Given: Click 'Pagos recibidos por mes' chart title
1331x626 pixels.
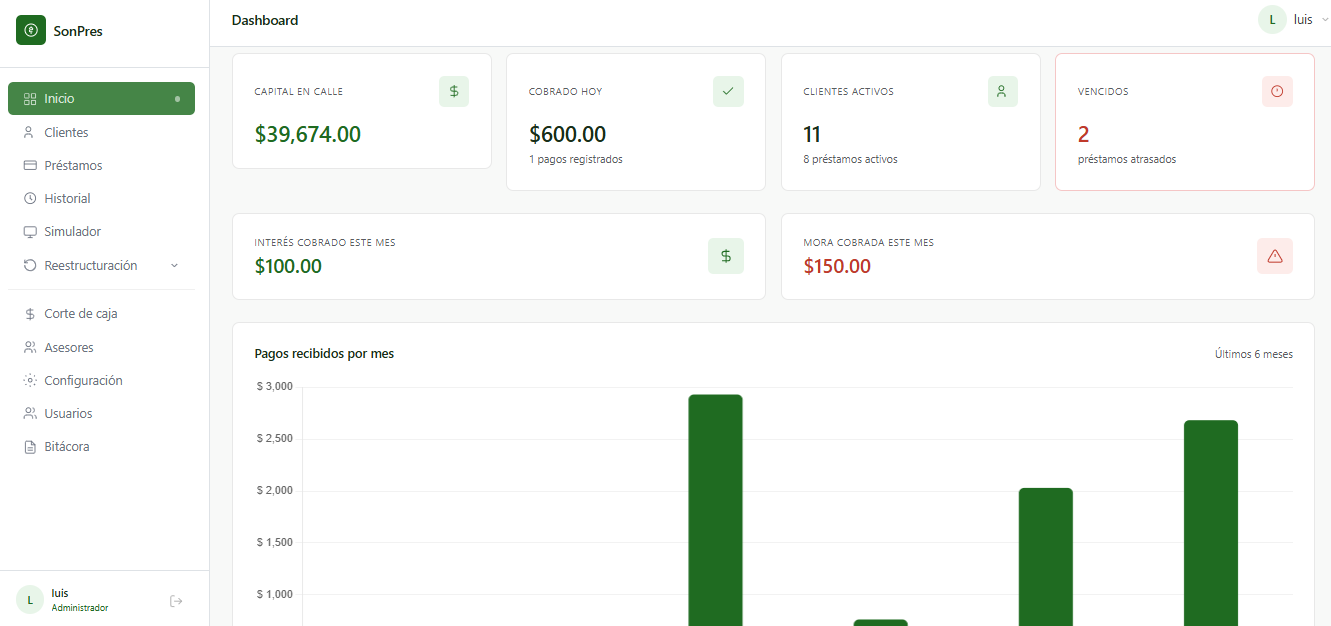Looking at the screenshot, I should pos(325,354).
